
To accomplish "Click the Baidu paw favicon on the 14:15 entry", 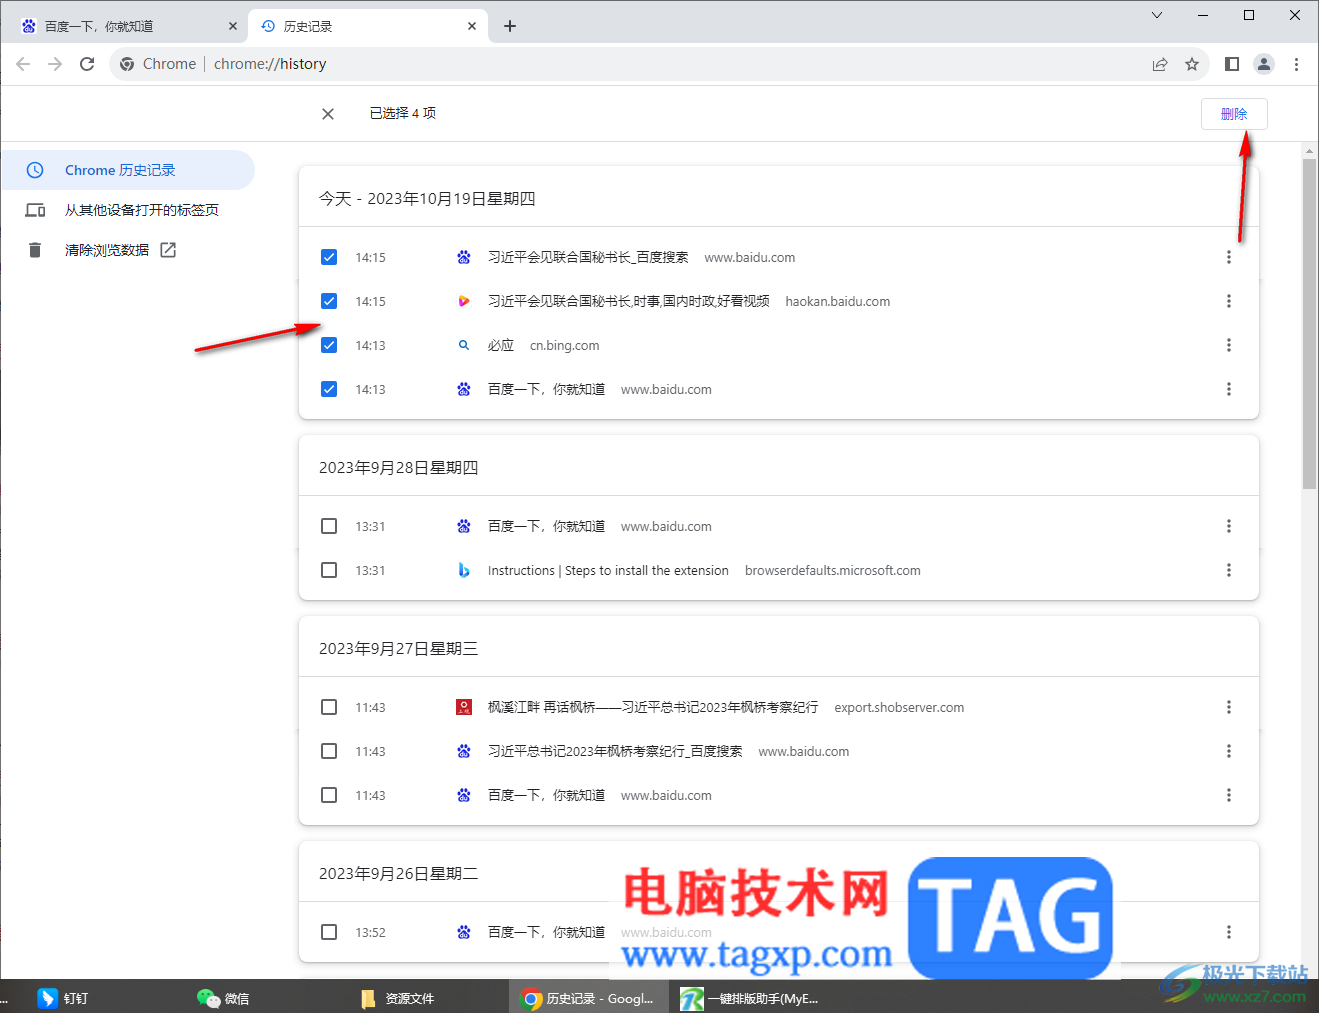I will click(464, 257).
